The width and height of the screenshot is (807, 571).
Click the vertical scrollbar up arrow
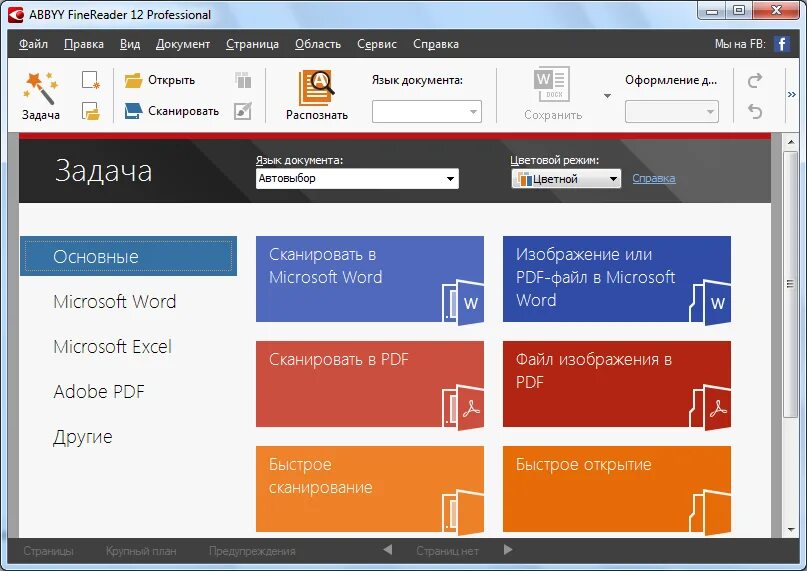coord(791,141)
